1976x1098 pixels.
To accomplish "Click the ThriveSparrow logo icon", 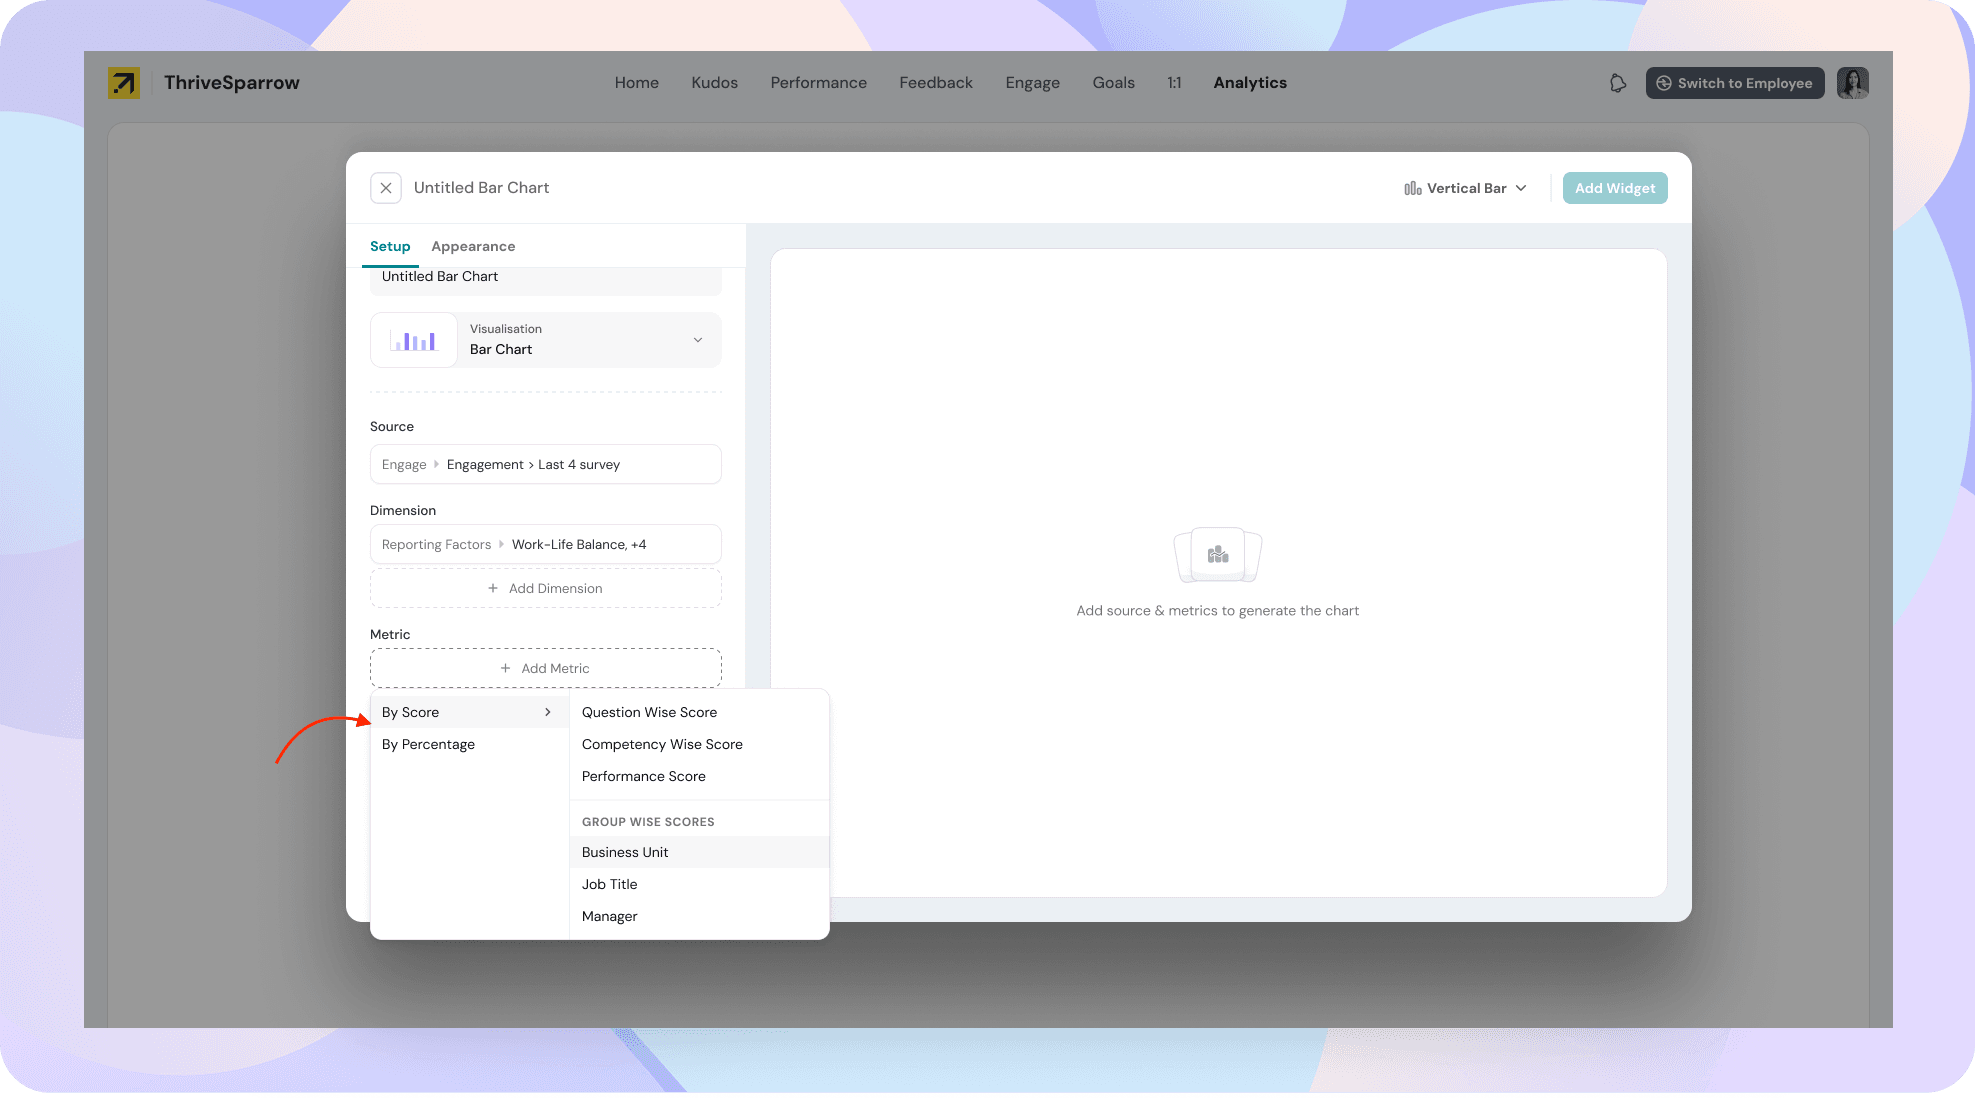I will pyautogui.click(x=124, y=83).
